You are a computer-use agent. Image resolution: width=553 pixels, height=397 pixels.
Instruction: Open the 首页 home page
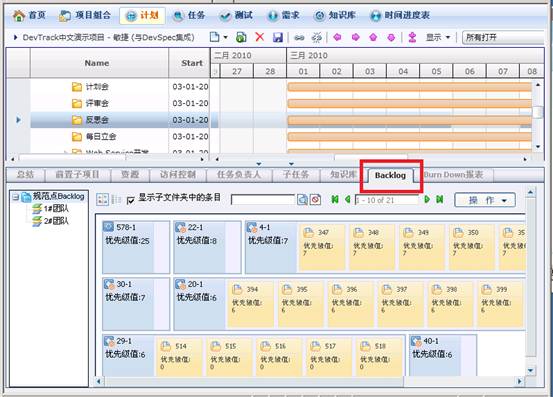tap(29, 16)
